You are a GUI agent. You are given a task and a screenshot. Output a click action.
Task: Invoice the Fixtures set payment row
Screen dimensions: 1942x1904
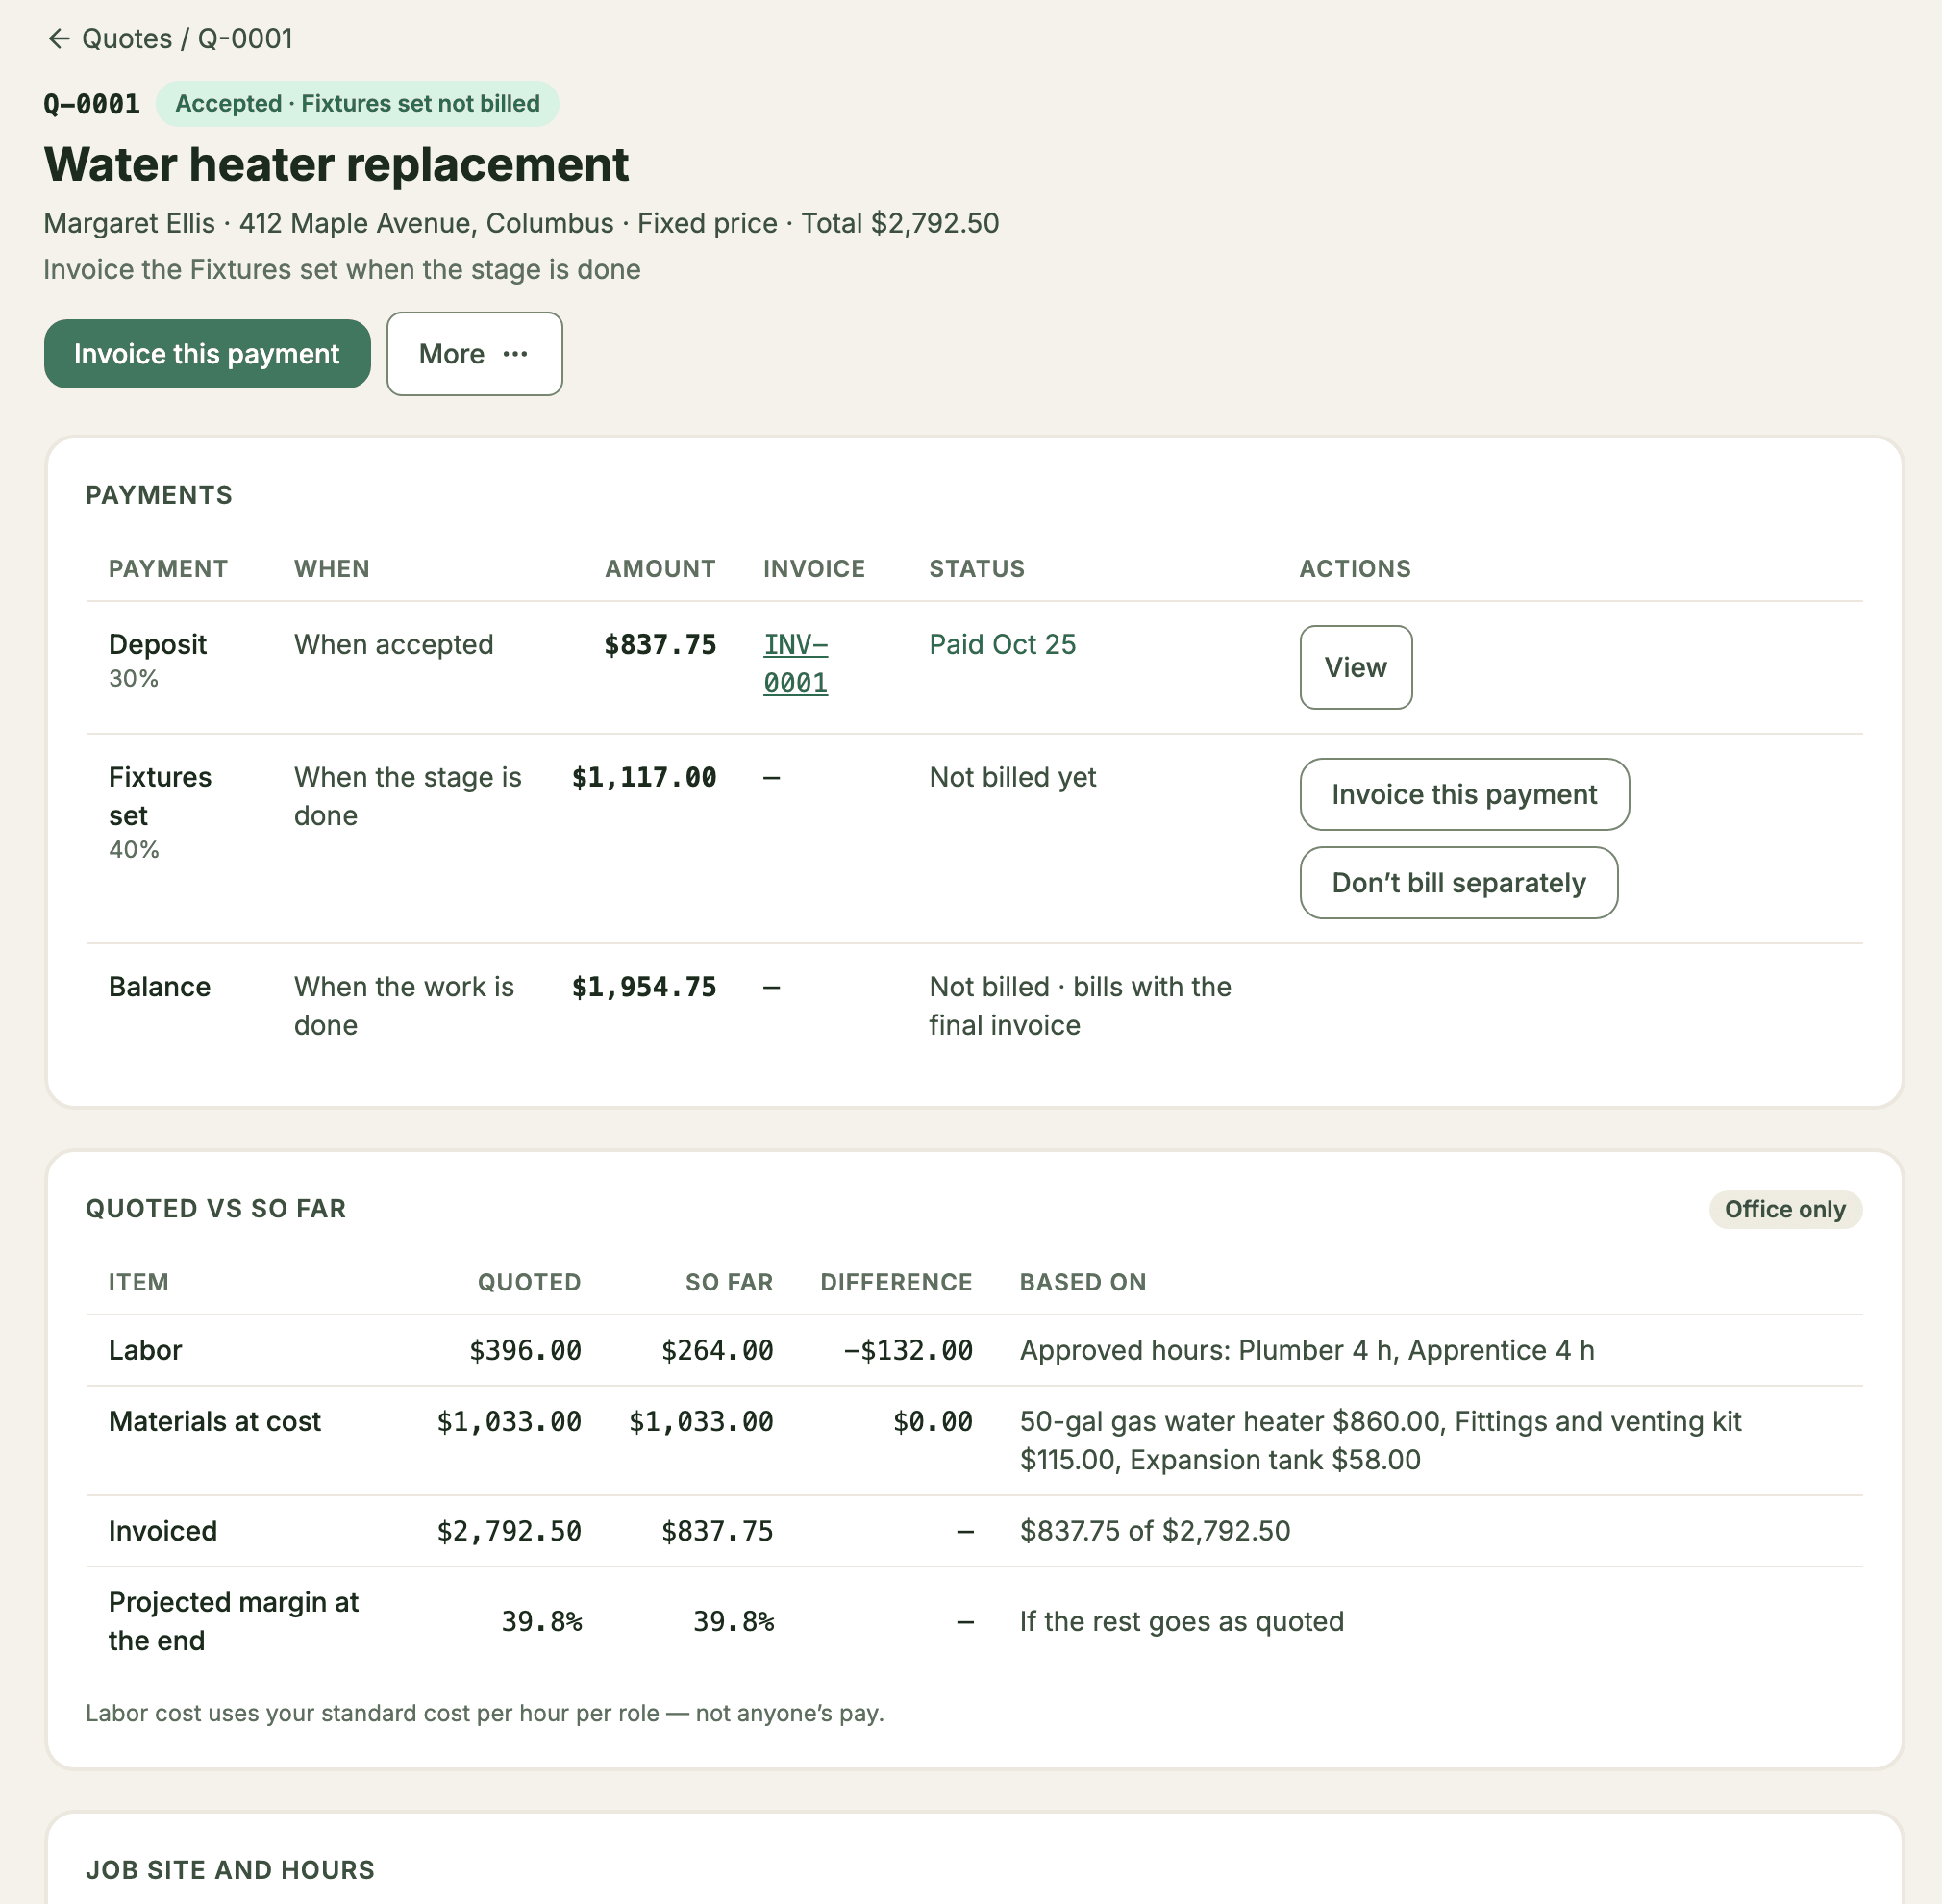tap(1464, 794)
